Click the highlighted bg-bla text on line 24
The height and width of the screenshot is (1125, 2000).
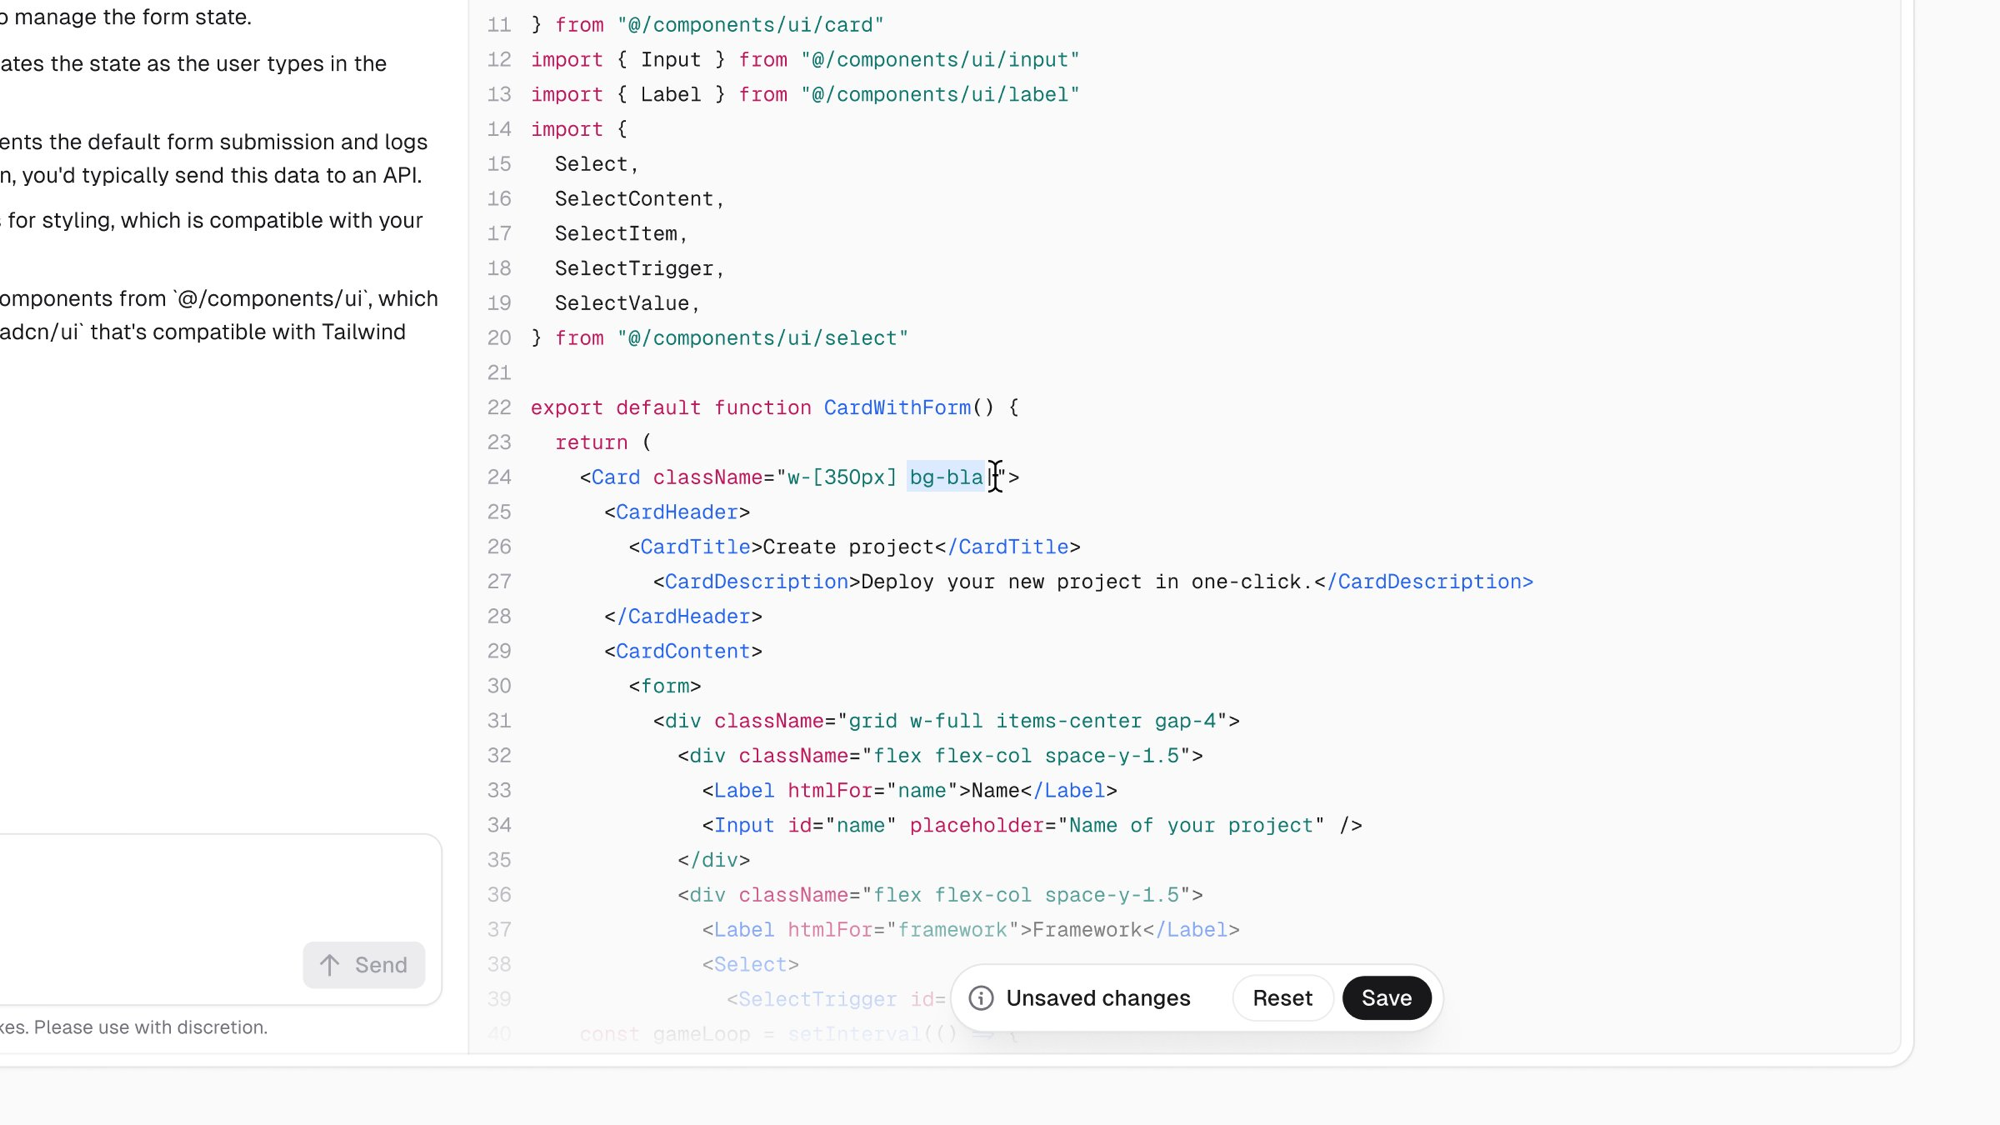(946, 478)
